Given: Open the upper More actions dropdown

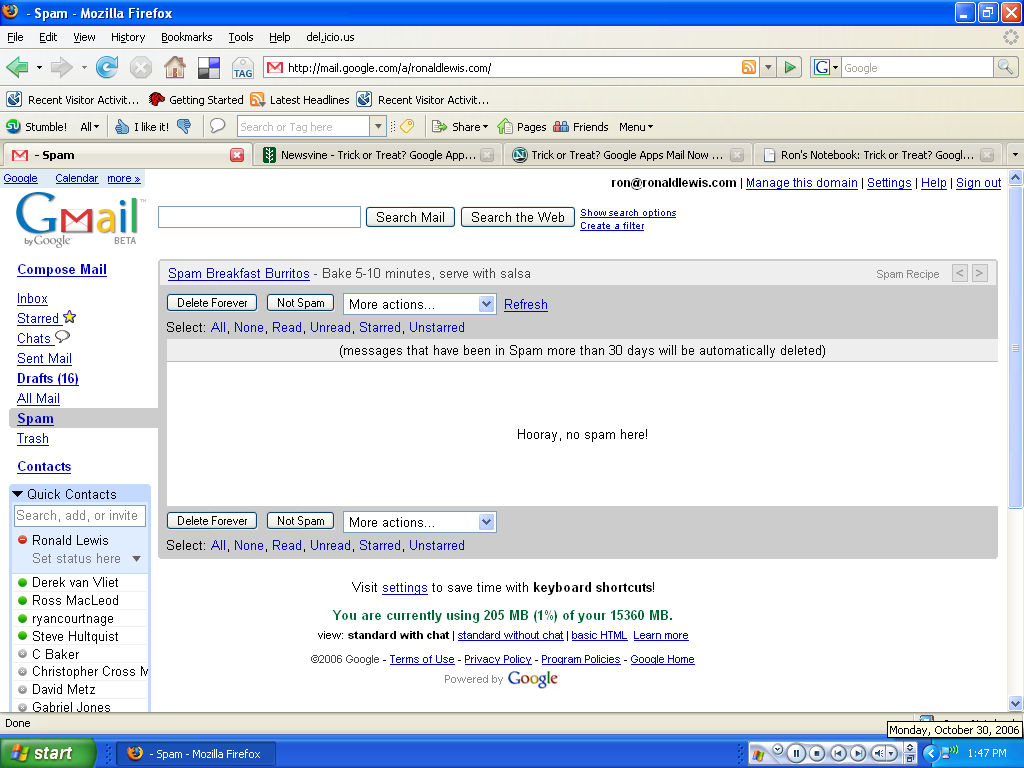Looking at the screenshot, I should click(419, 304).
